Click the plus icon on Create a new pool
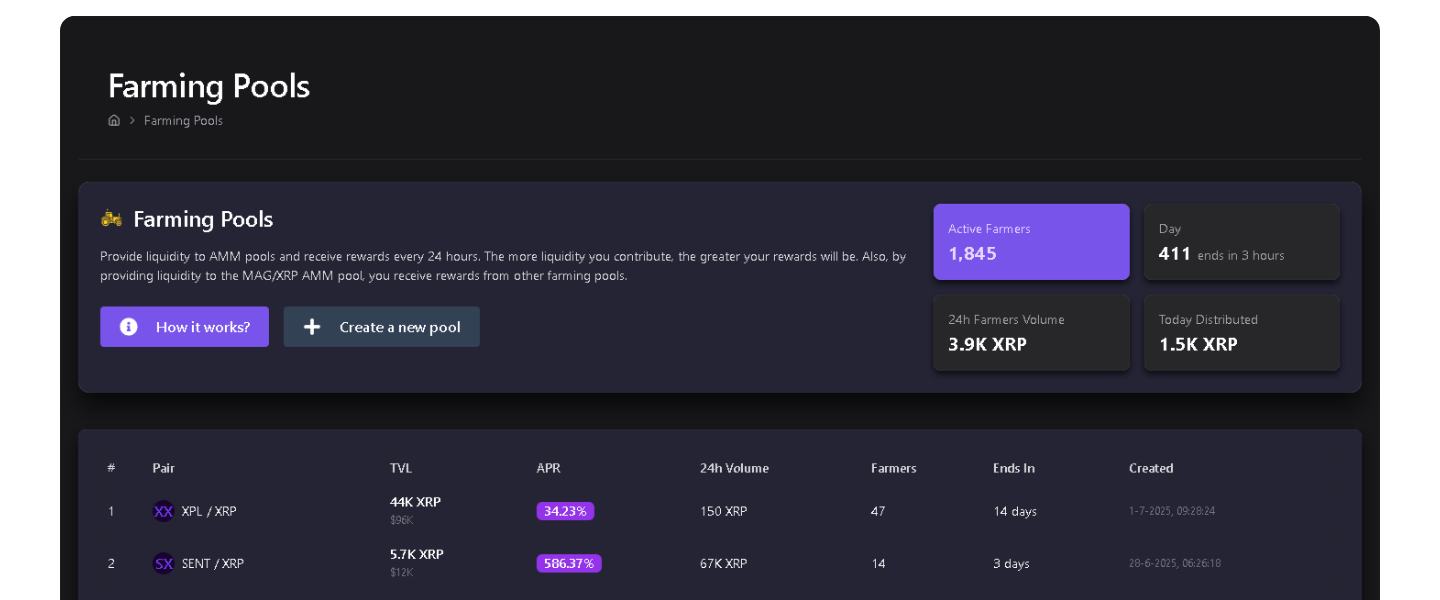 [x=312, y=327]
